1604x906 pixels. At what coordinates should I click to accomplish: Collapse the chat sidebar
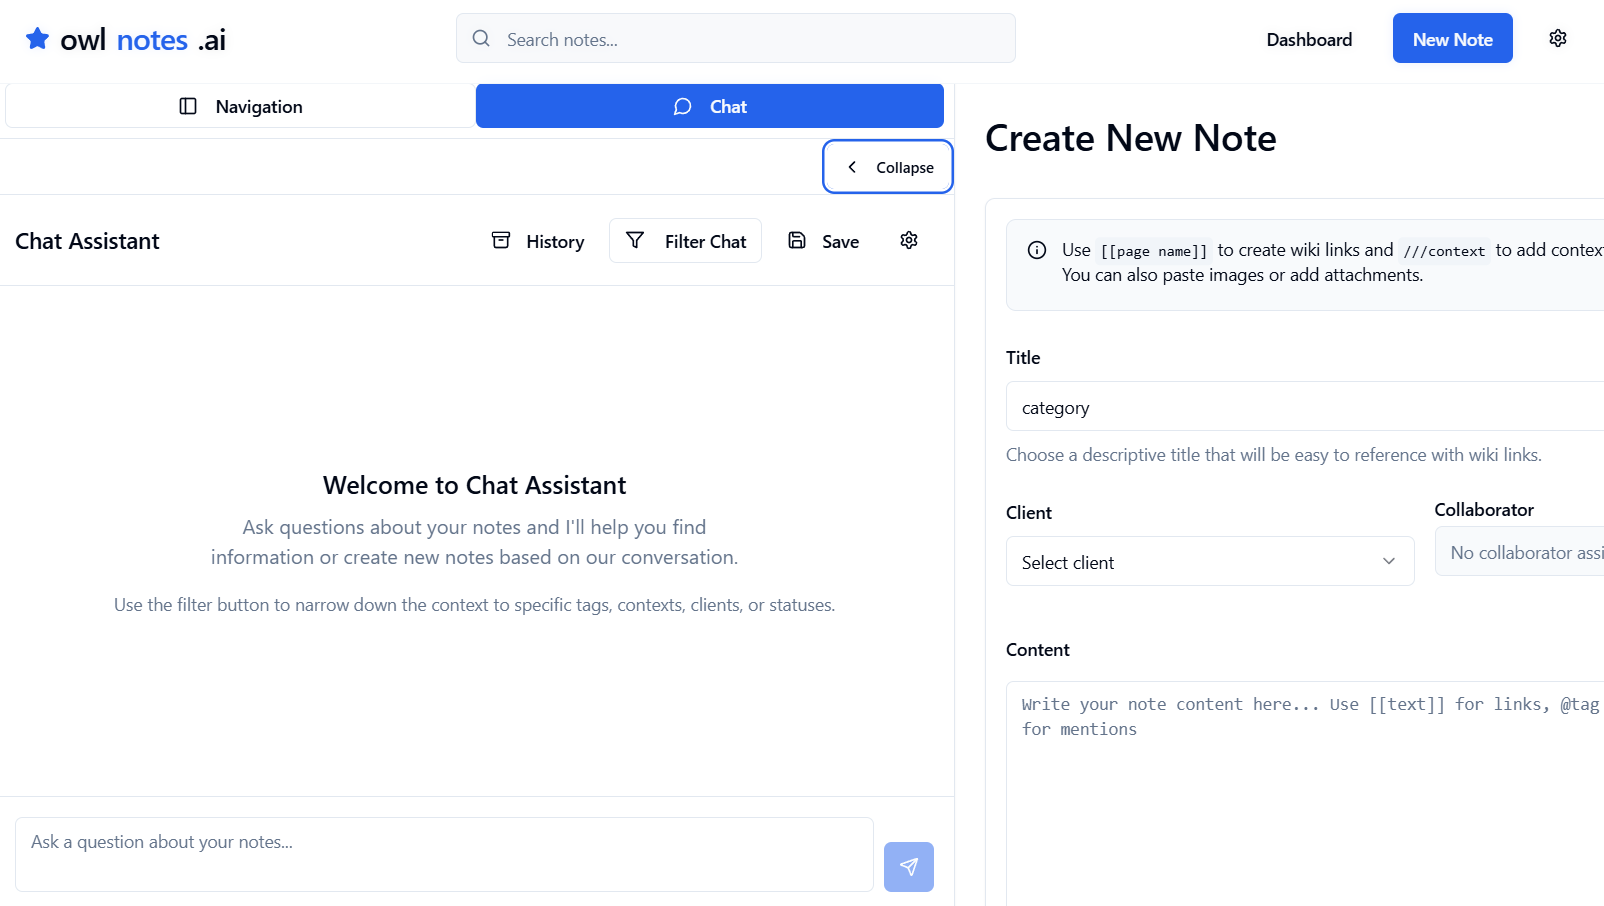887,166
